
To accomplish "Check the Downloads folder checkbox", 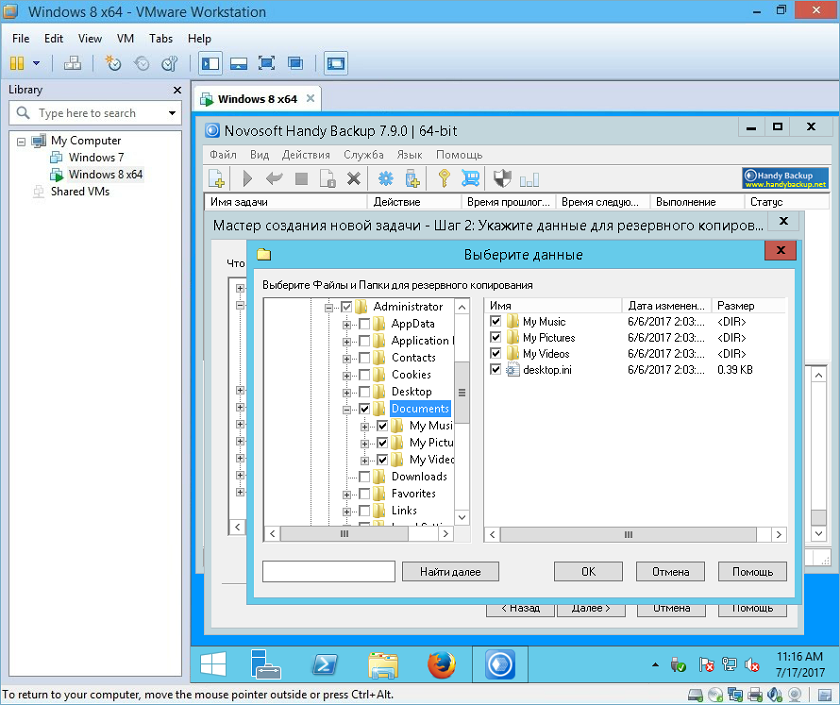I will click(x=364, y=477).
